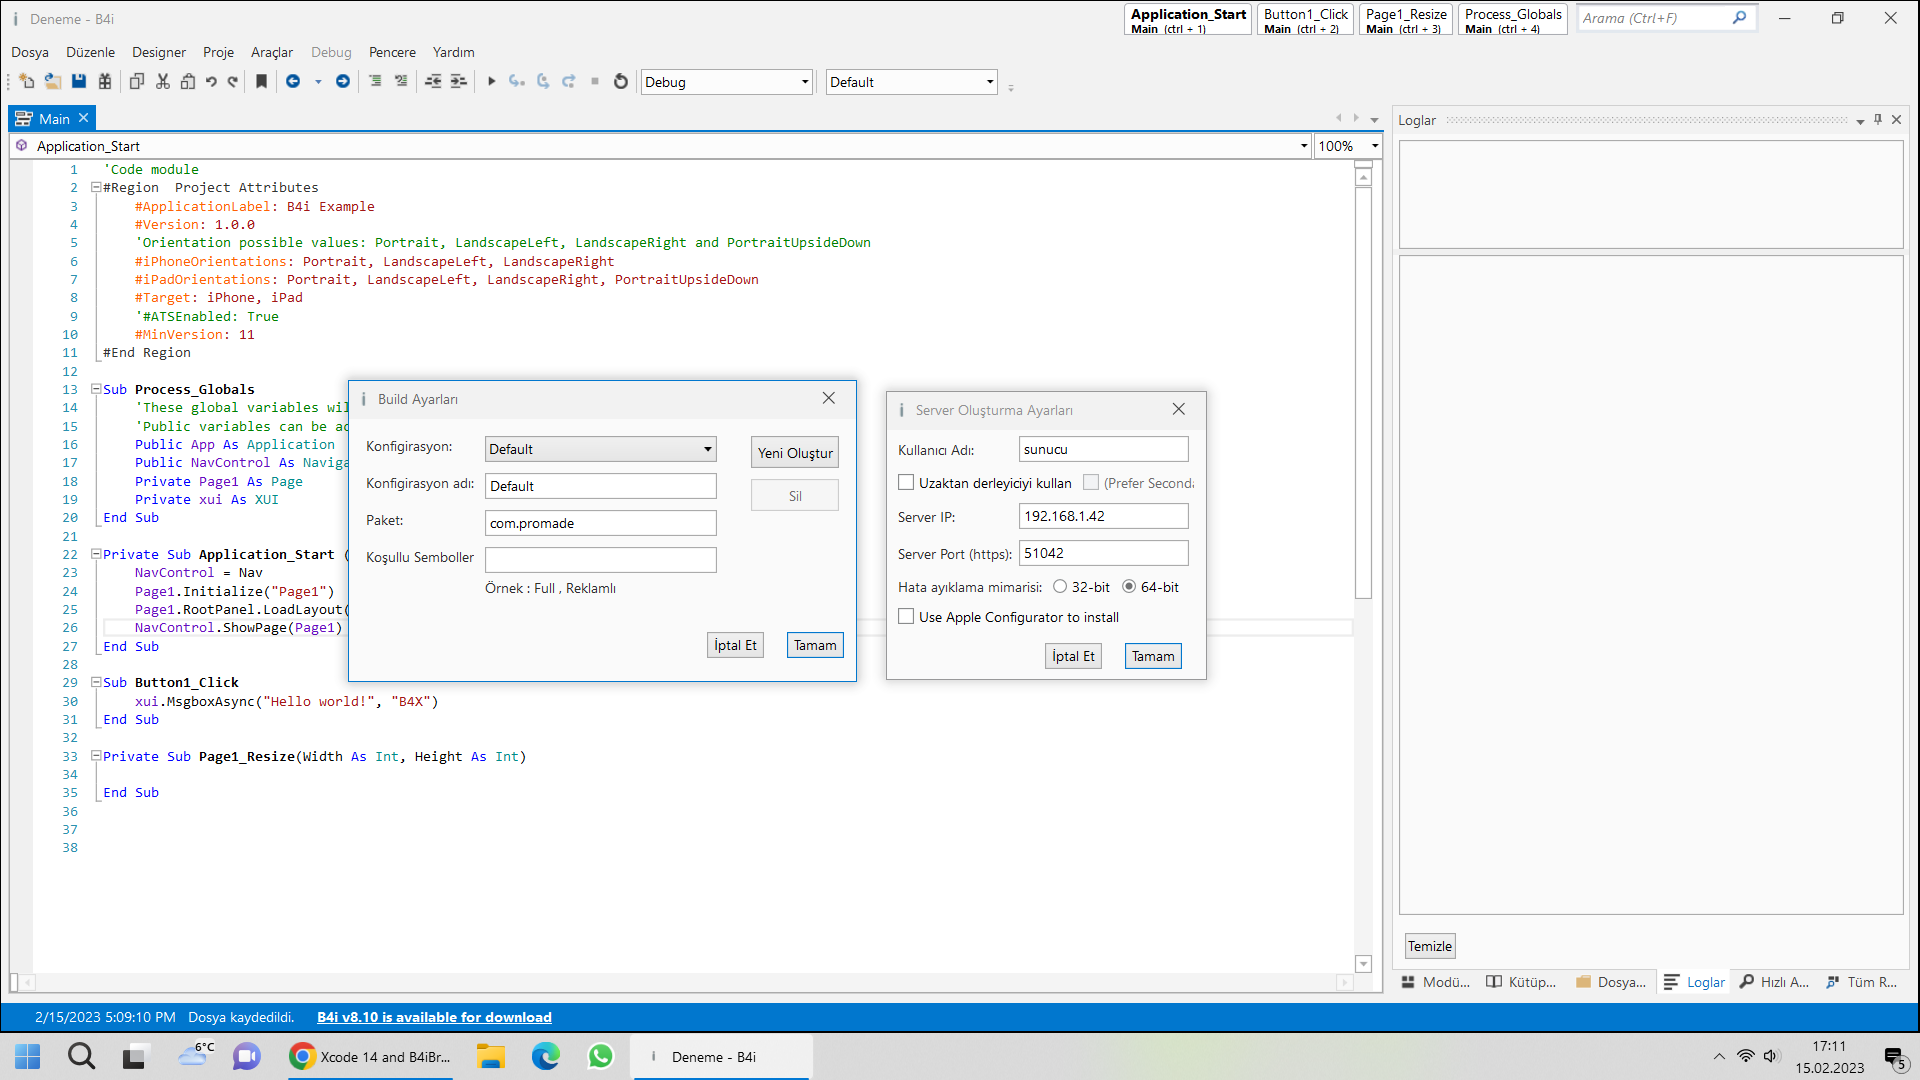Select the 32-bit radio option
Screen dimensions: 1920x1080
1060,587
